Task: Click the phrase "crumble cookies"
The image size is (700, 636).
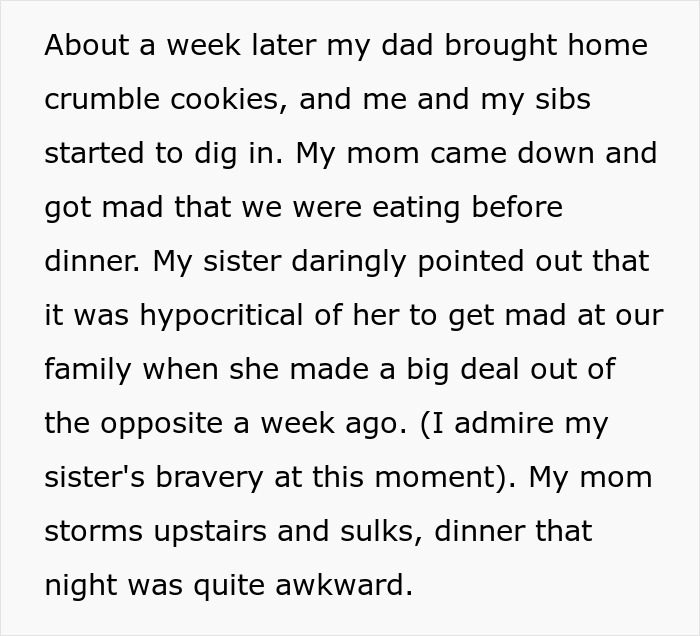Action: click(165, 99)
